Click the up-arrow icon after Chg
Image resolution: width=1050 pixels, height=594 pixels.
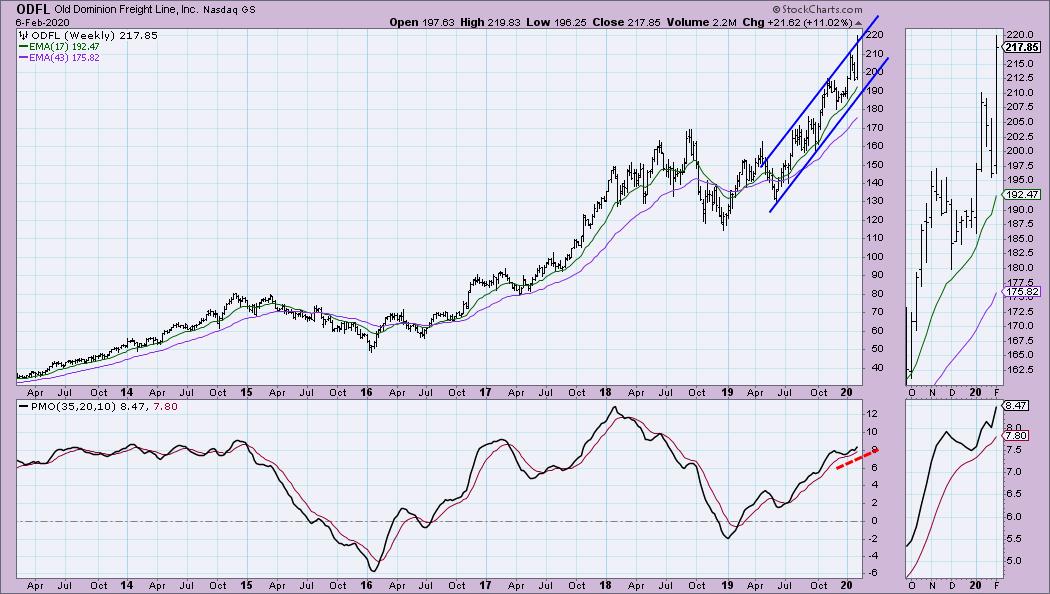click(858, 23)
